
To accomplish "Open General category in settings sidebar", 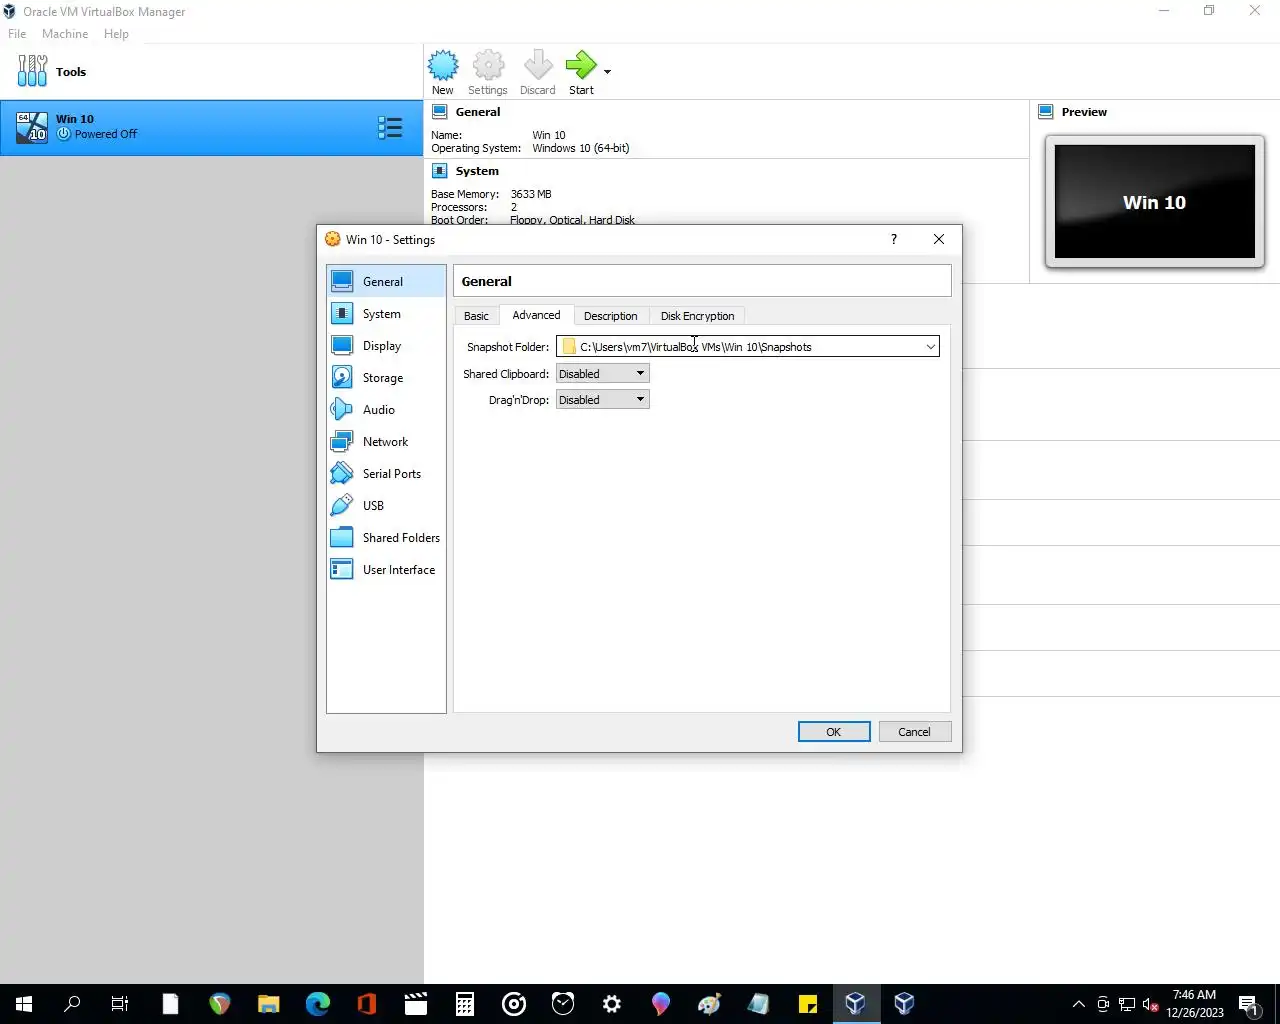I will 386,281.
